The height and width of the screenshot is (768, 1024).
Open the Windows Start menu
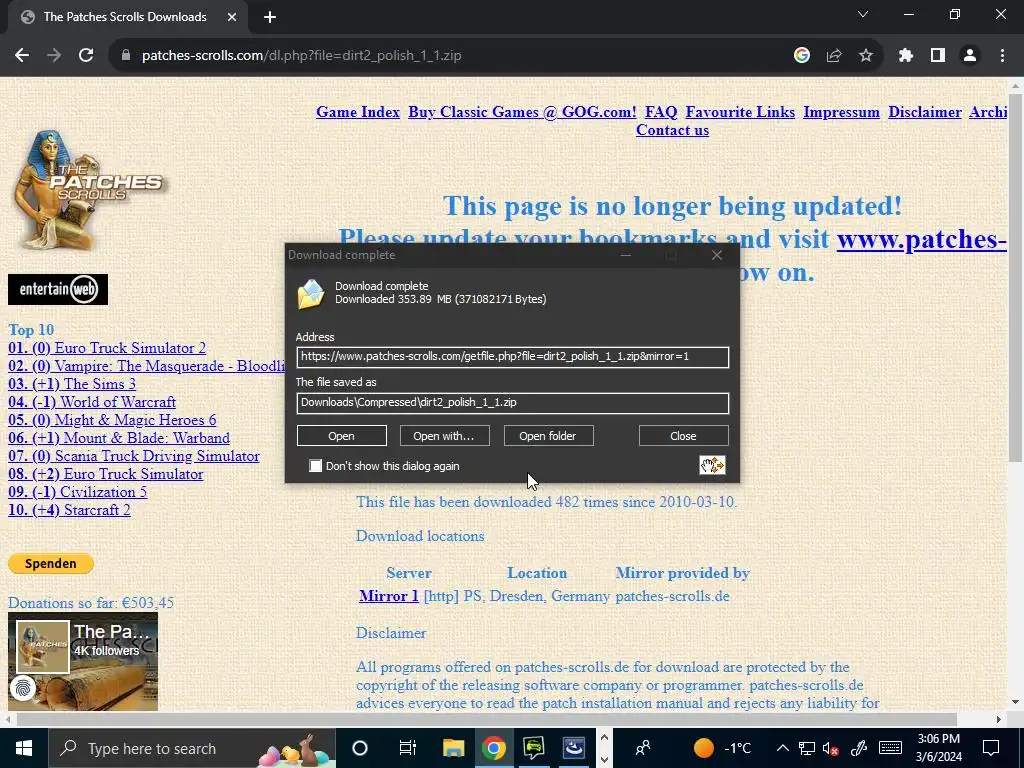24,748
